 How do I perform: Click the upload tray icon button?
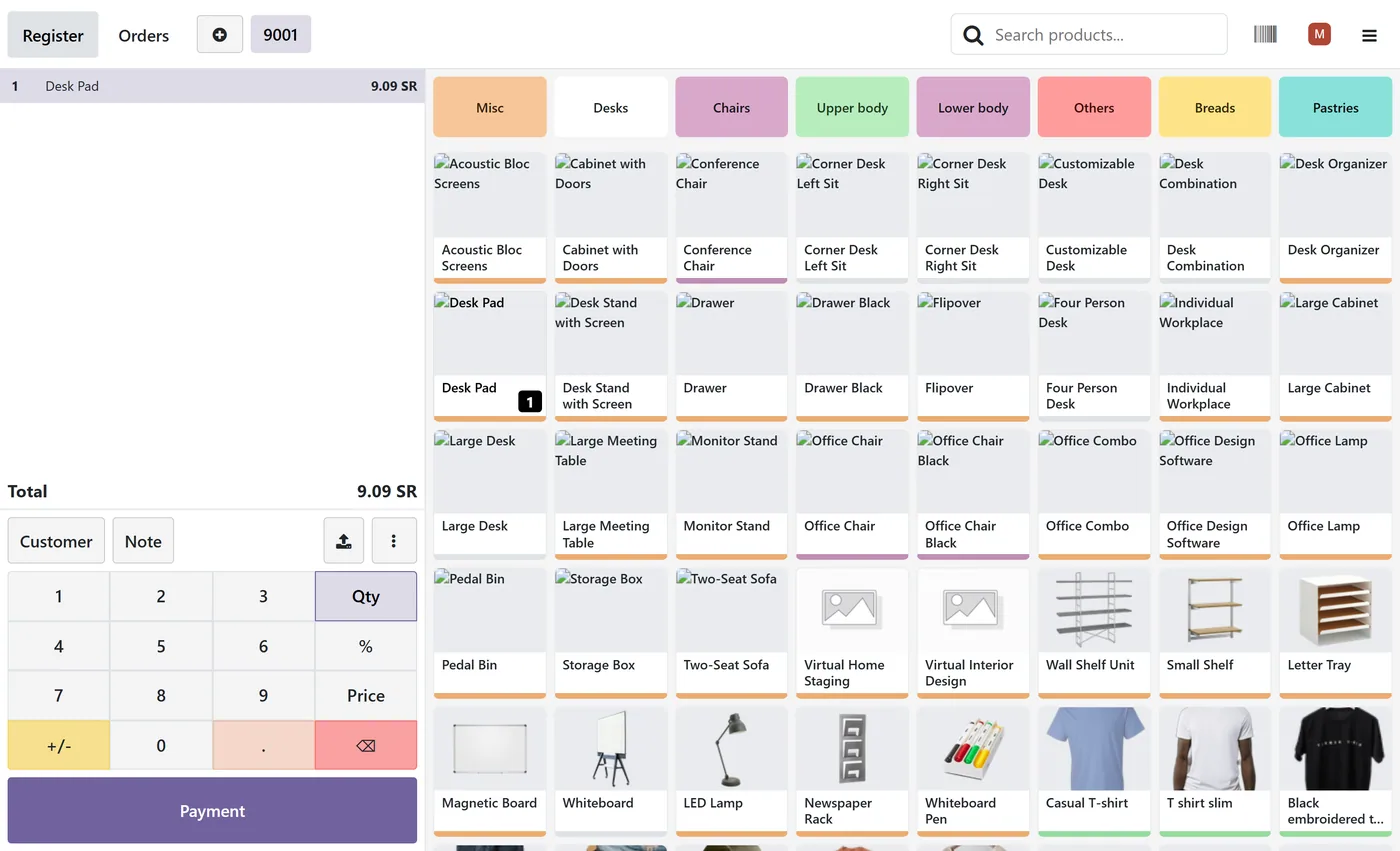point(344,541)
